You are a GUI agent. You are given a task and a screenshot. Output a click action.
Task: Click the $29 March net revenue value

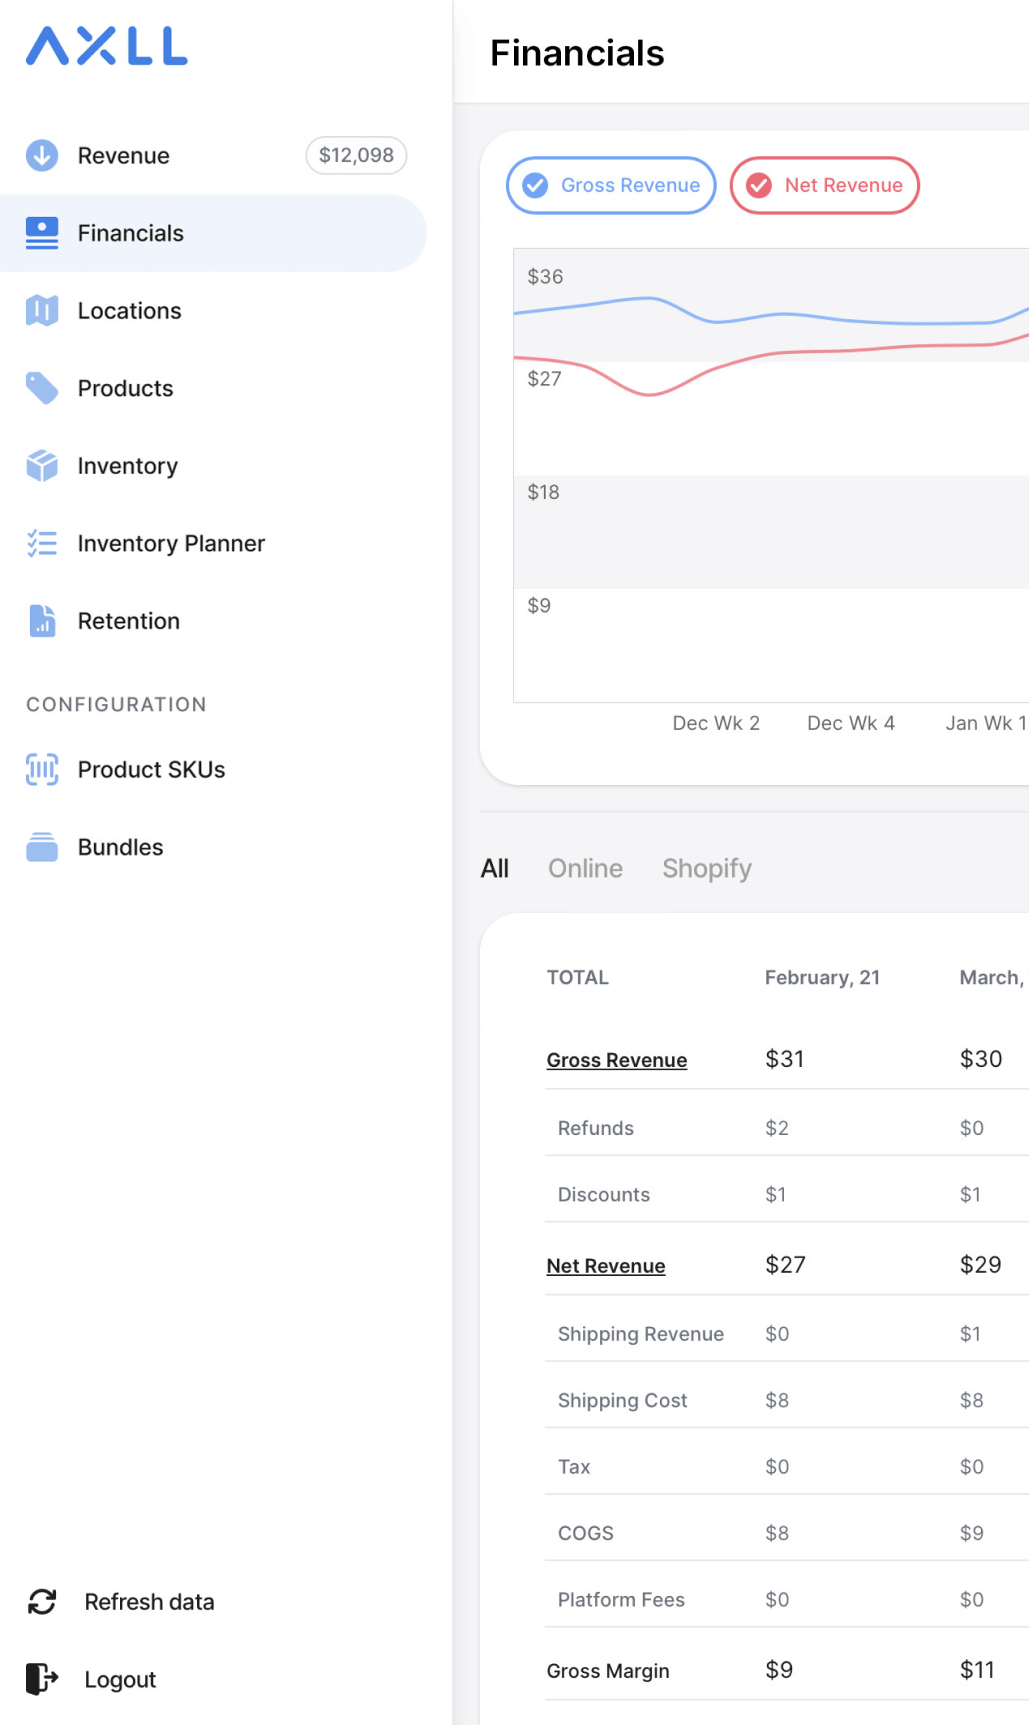tap(981, 1265)
